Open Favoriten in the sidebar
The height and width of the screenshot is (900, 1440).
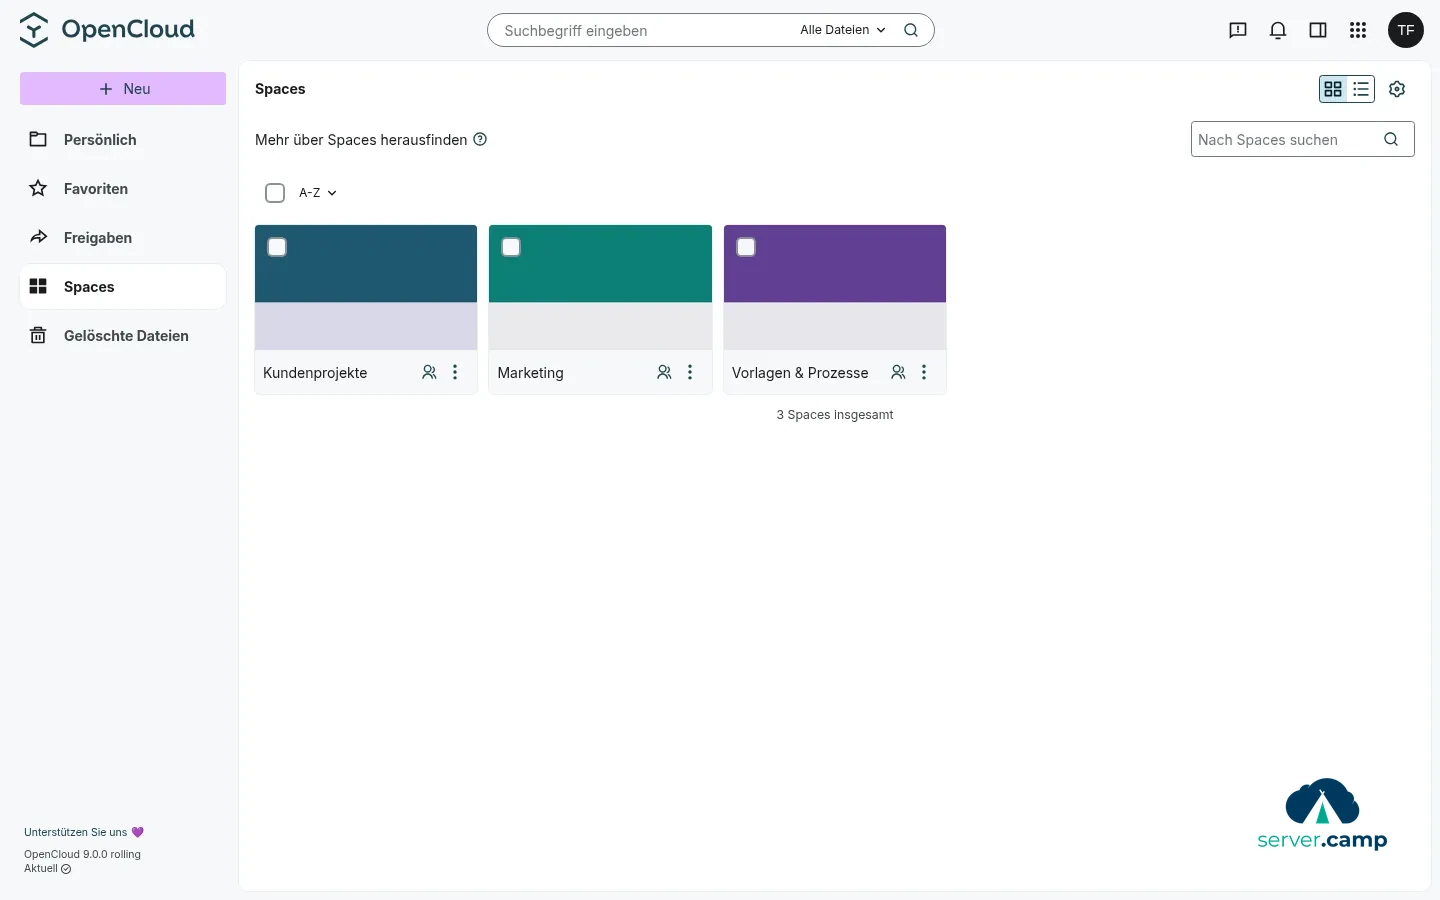coord(123,189)
